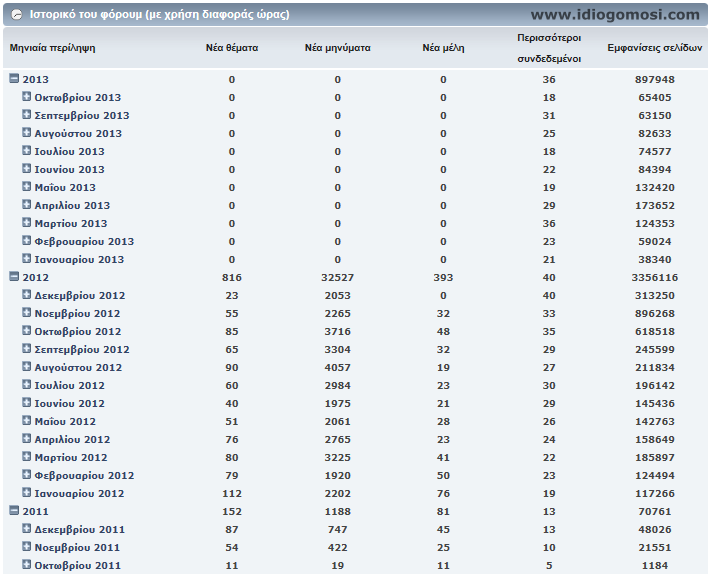Expand Οκτωβρίου 2011 plus icon
Viewport: 710px width, 575px height.
point(27,565)
